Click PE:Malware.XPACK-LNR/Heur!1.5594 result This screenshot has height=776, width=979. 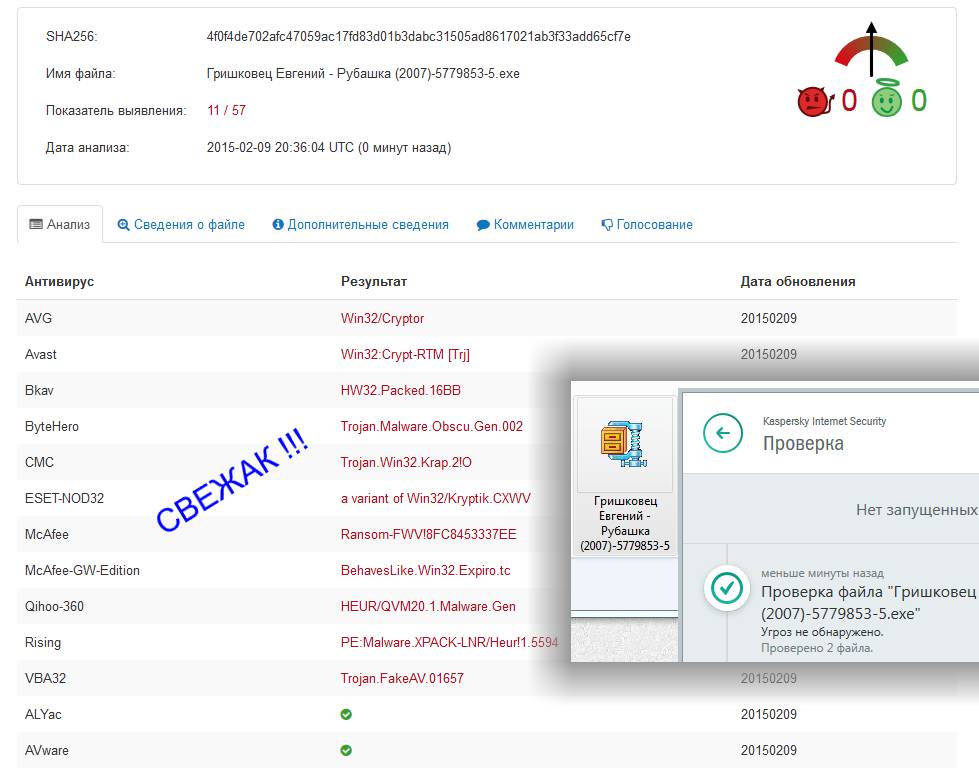[450, 642]
